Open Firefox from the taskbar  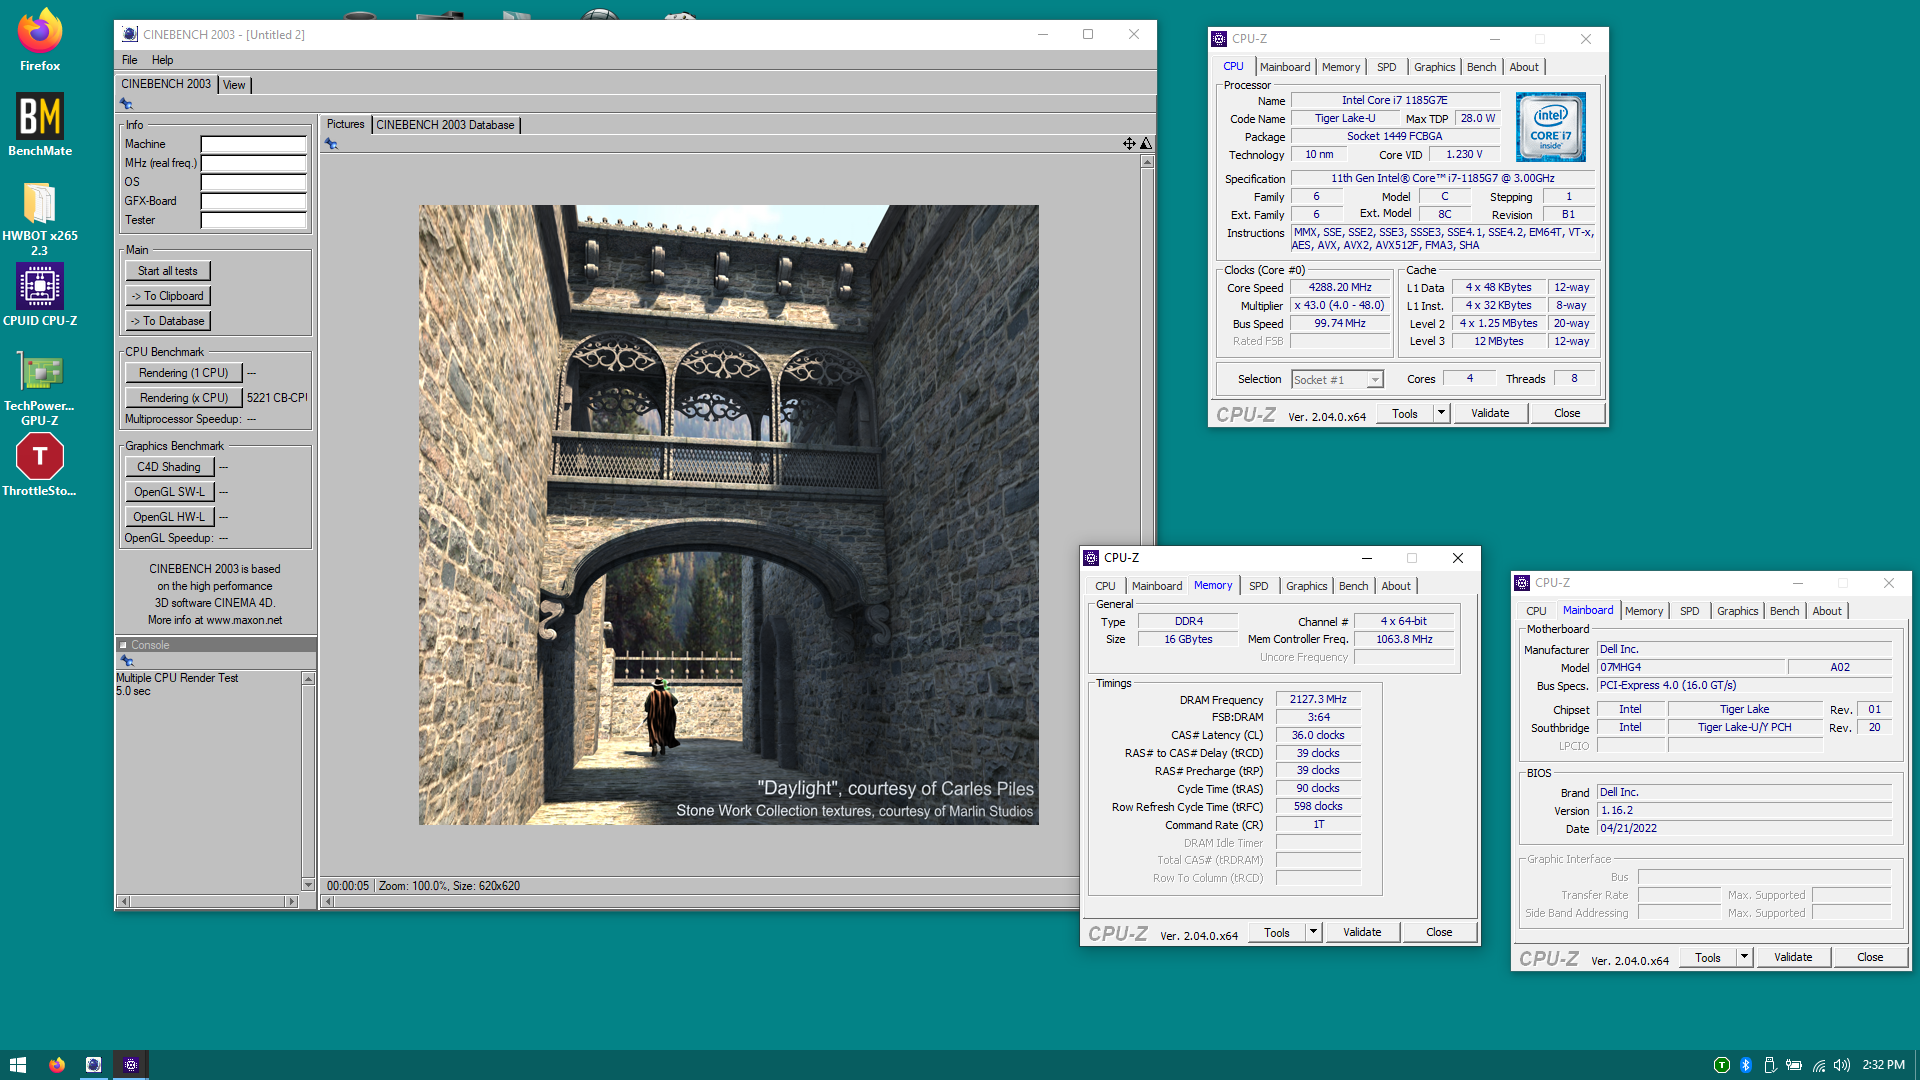(x=57, y=1065)
